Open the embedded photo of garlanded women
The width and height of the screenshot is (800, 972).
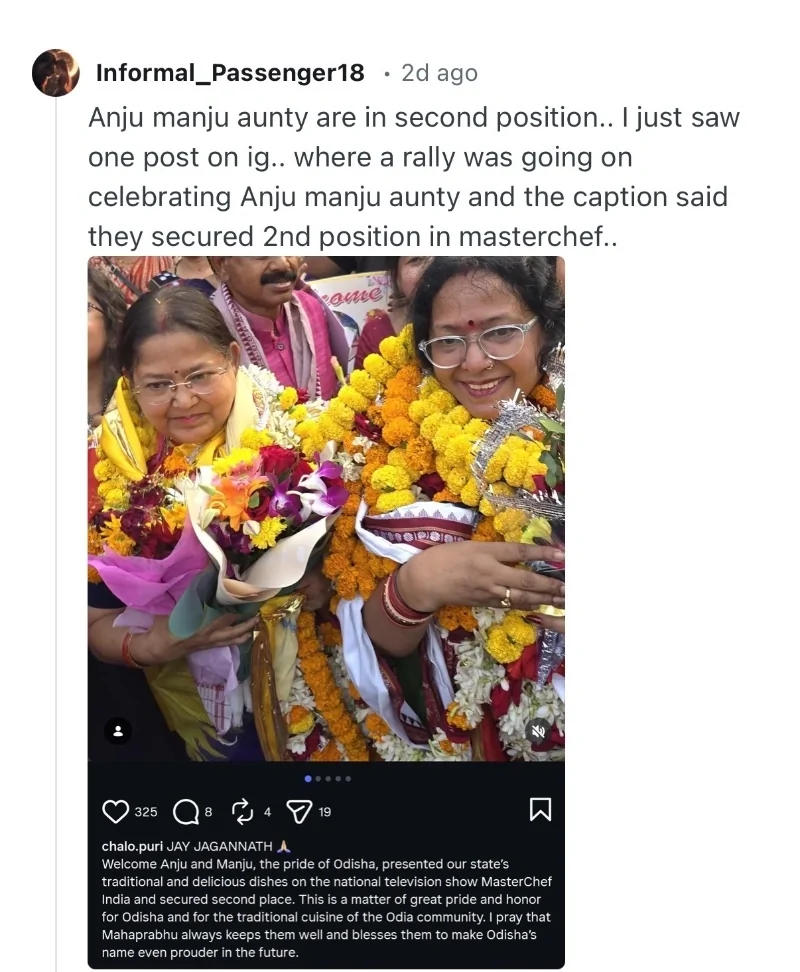[326, 500]
